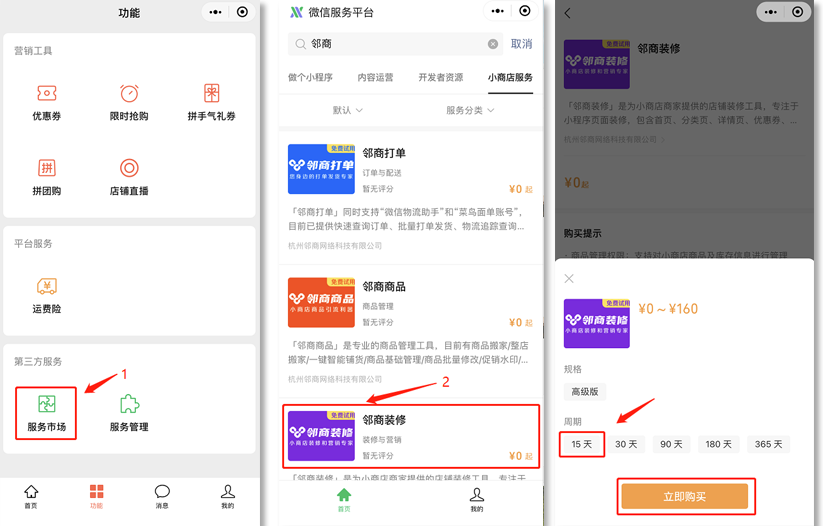Tap the purple 邻商装修 thumbnail in search results
823x526 pixels.
coord(321,436)
